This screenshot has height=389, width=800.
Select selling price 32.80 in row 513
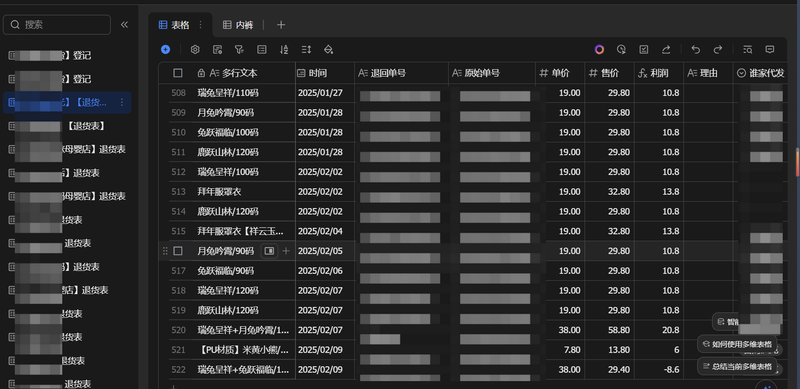coord(610,192)
